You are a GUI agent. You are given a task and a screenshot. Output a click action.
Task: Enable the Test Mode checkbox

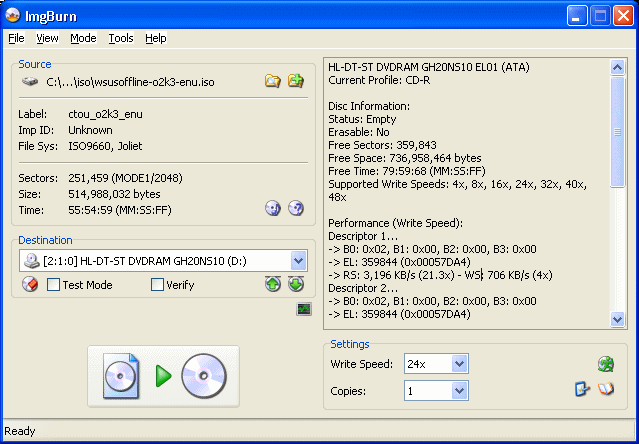coord(53,285)
